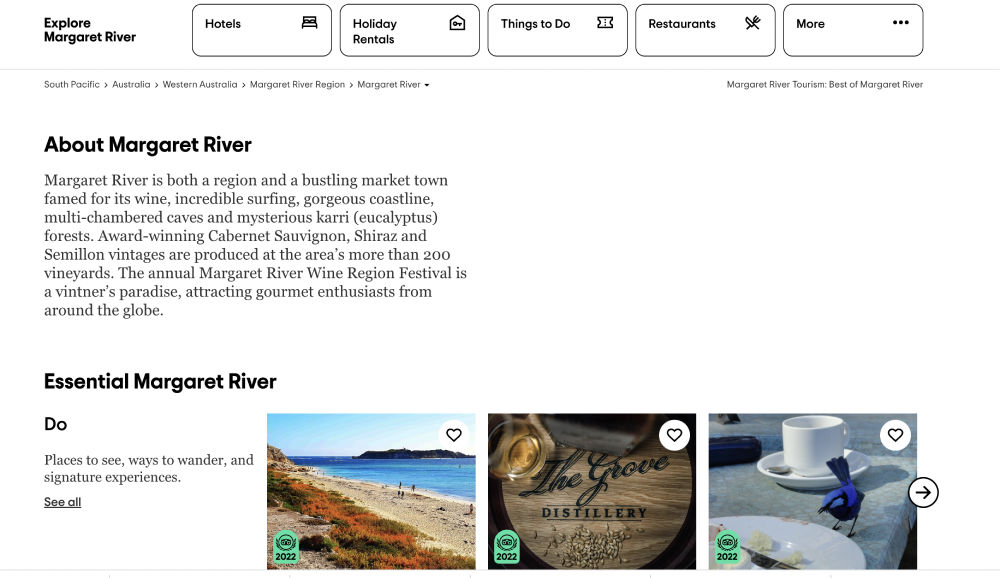Click the See all link under Do
The image size is (1000, 578).
62,502
